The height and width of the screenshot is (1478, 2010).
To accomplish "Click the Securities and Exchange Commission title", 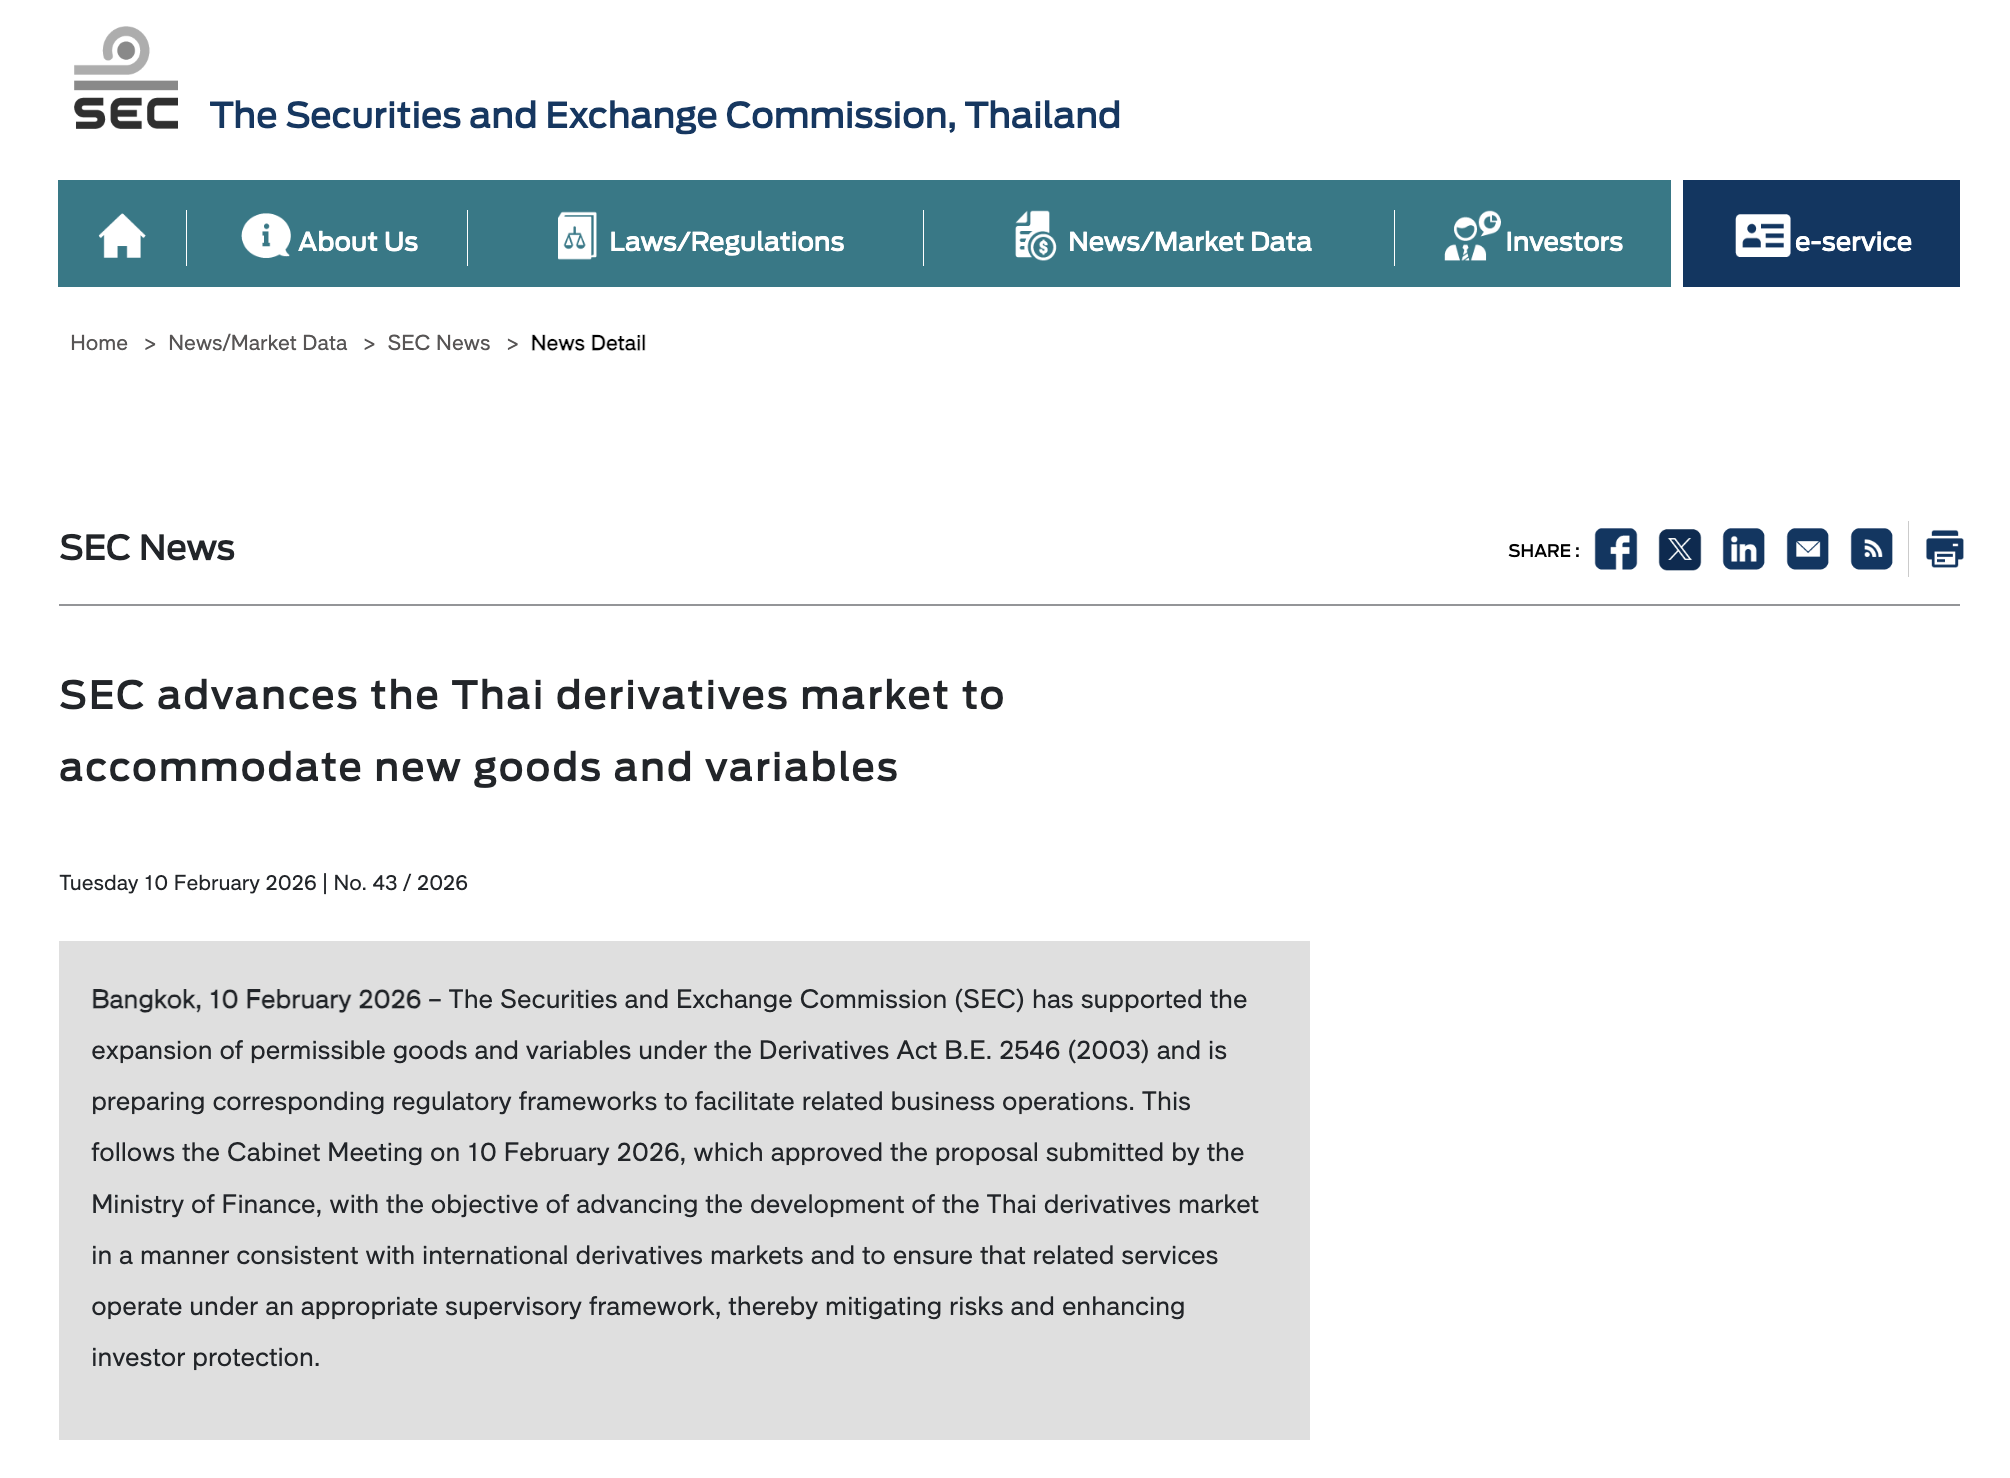I will (x=665, y=115).
